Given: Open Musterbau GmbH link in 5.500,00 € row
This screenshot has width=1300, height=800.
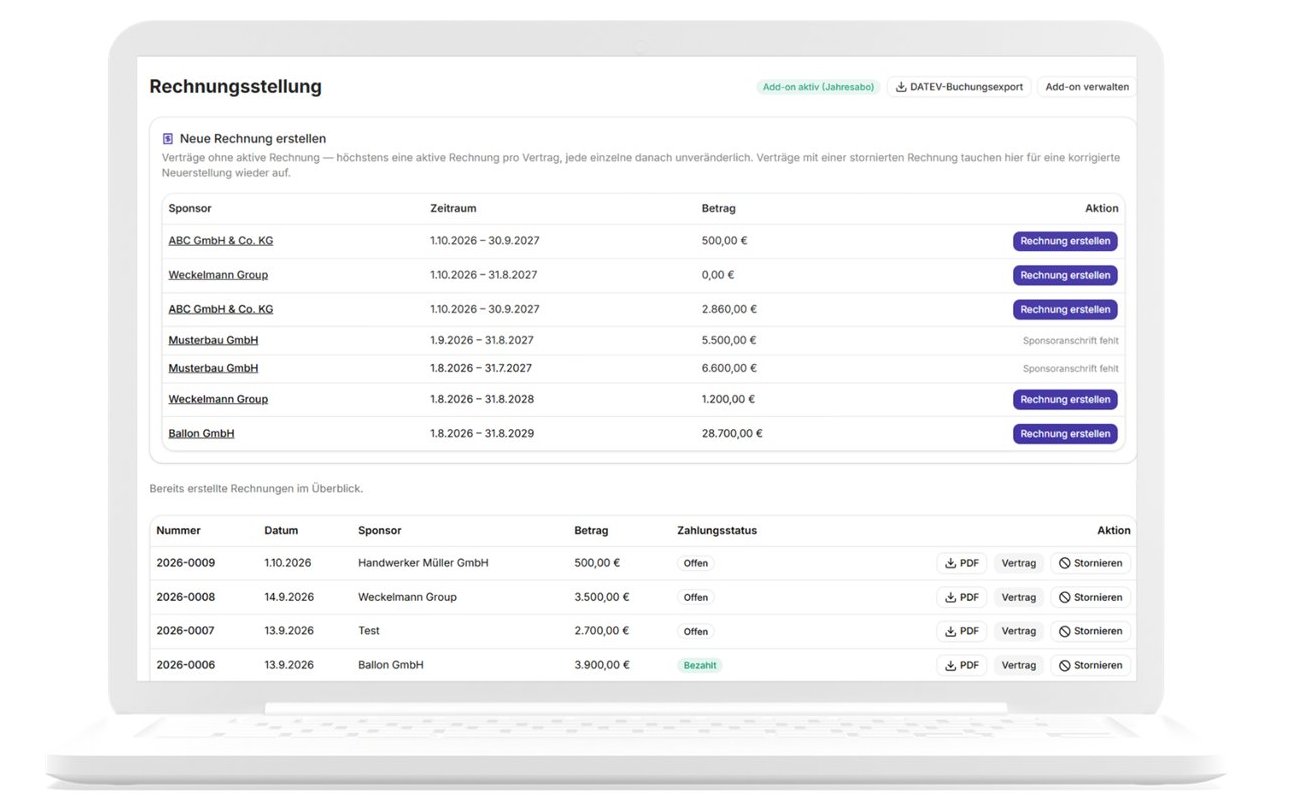Looking at the screenshot, I should click(x=213, y=341).
